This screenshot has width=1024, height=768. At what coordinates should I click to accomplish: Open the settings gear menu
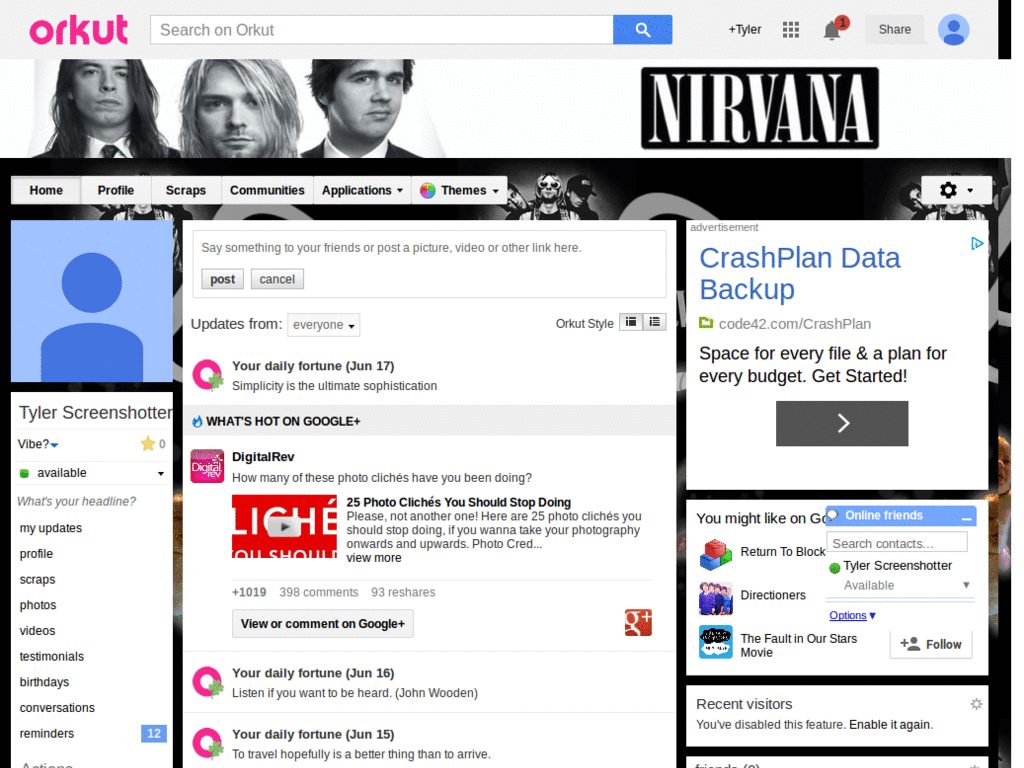tap(956, 190)
